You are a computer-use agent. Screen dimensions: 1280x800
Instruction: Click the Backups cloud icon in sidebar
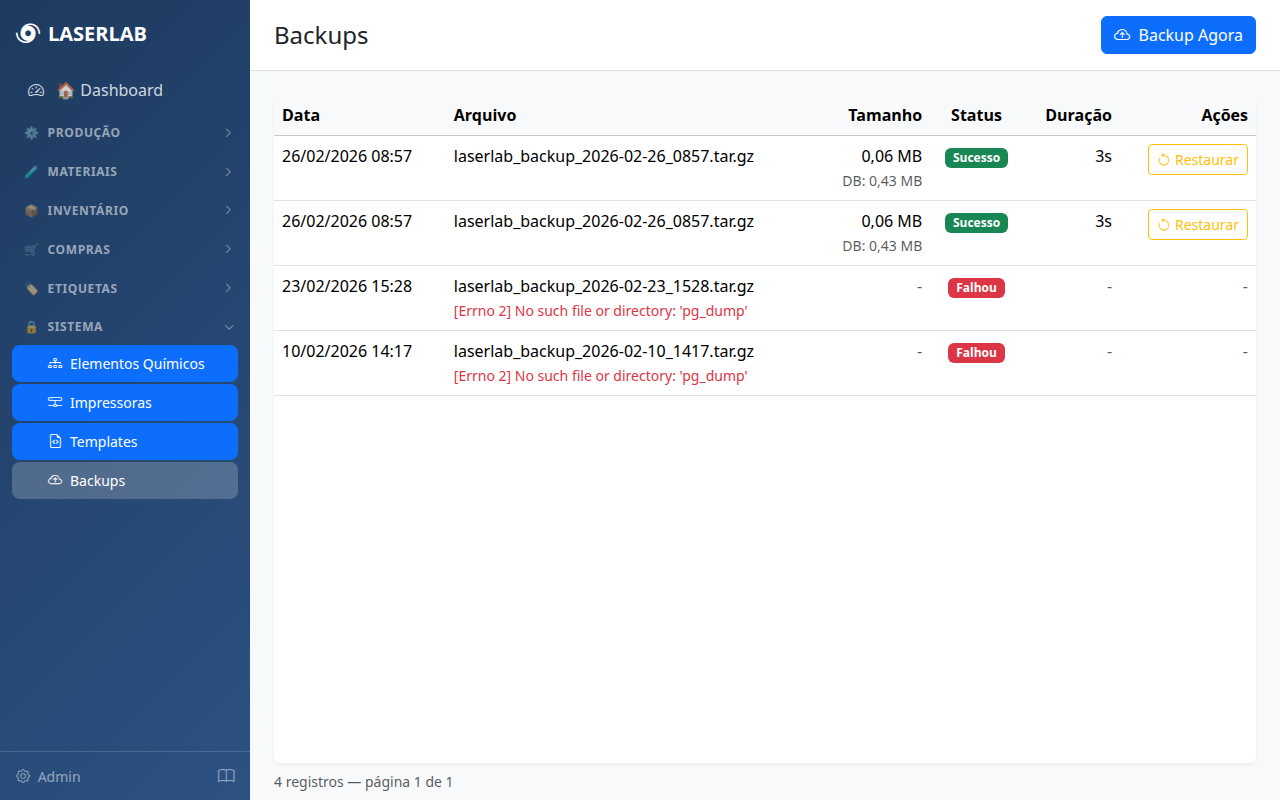[x=57, y=480]
